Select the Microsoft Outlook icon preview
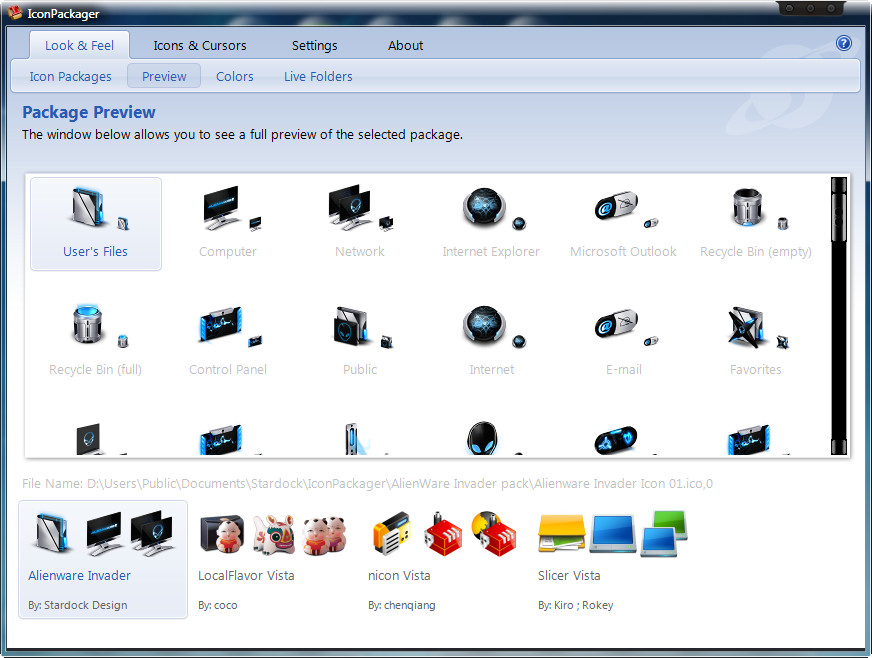 [623, 224]
